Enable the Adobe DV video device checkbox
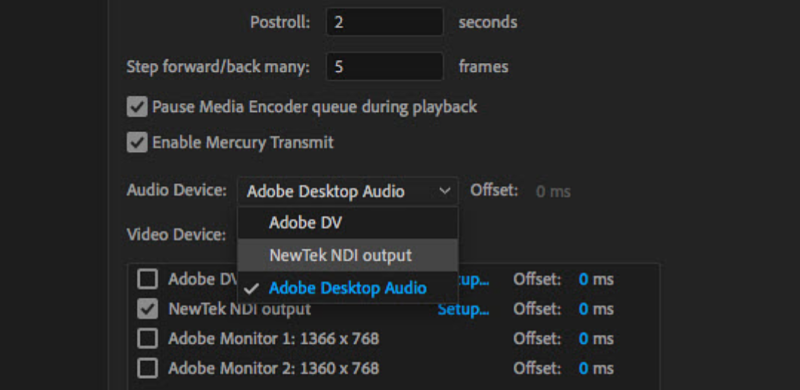 pos(147,279)
